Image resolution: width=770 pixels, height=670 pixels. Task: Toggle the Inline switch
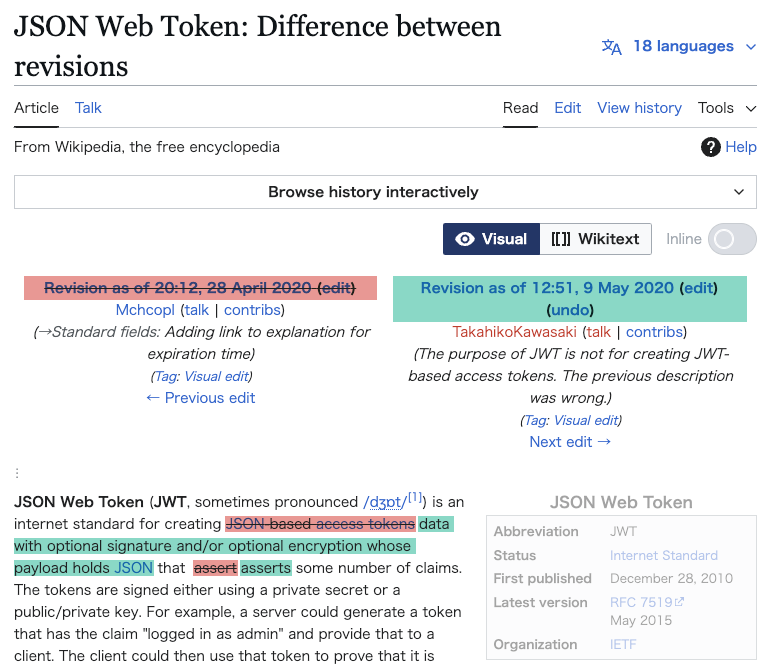(732, 239)
